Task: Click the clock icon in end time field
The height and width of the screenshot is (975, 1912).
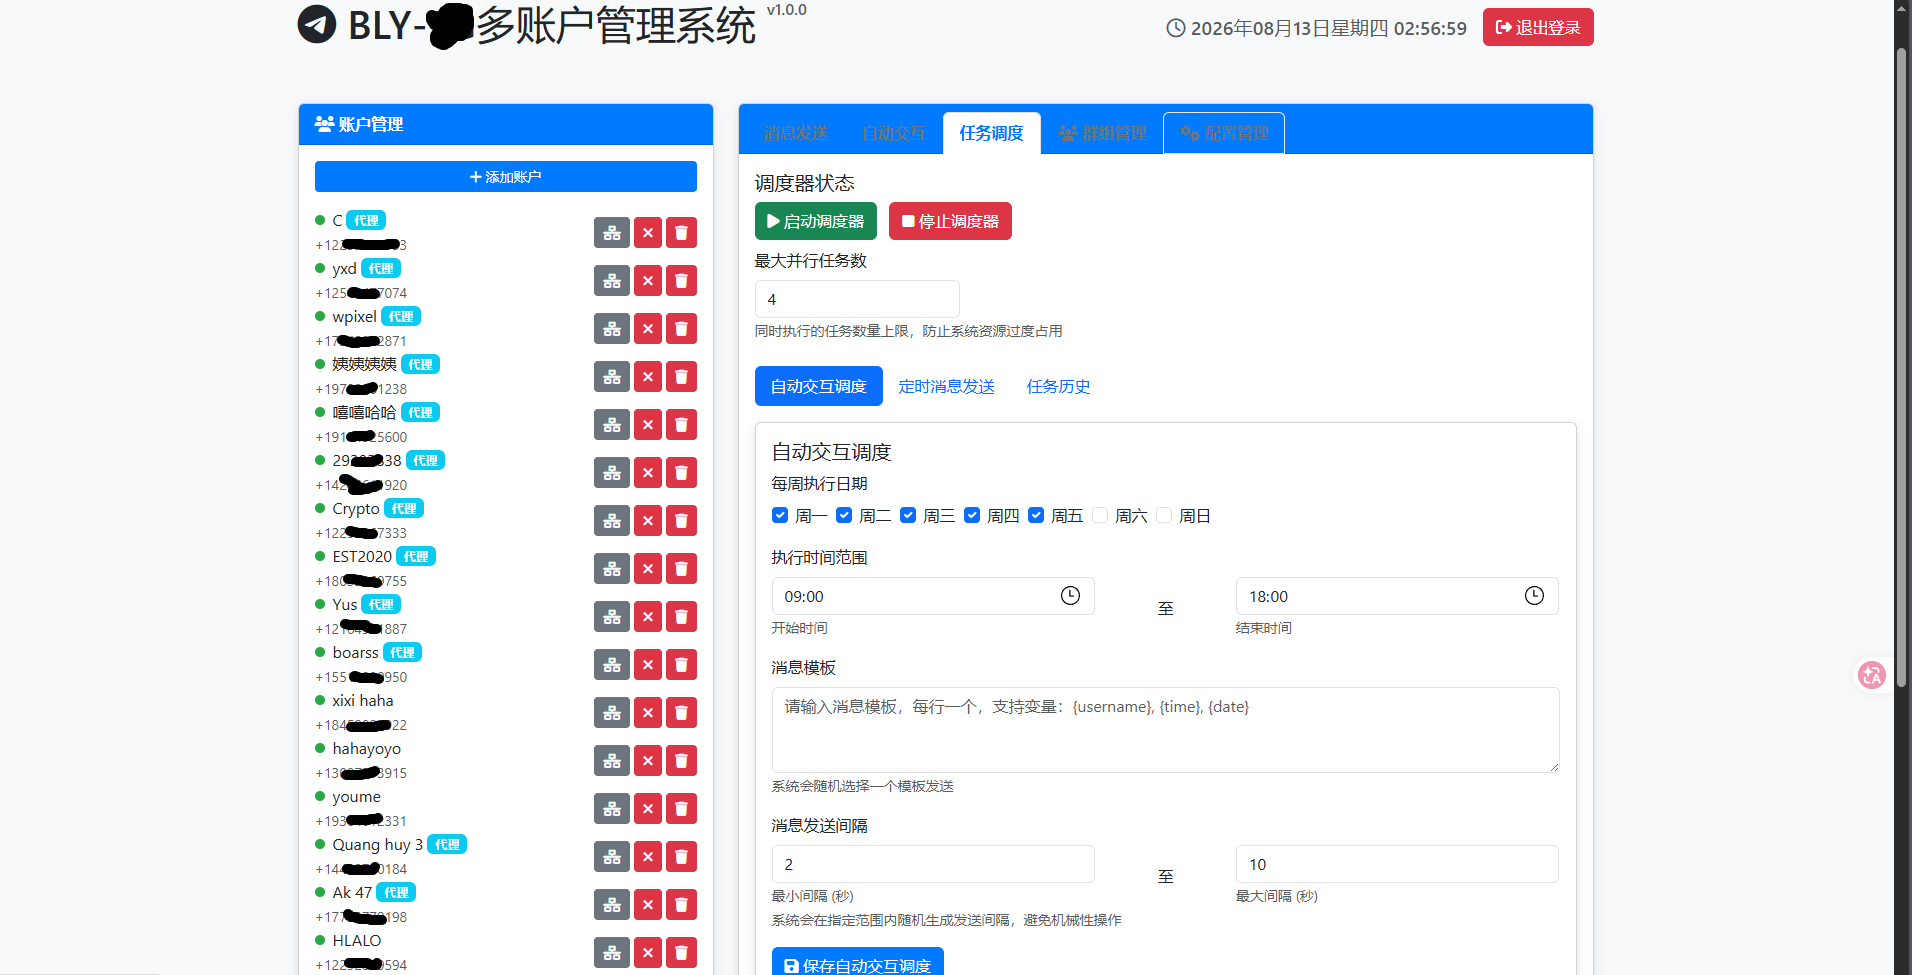Action: [1534, 596]
